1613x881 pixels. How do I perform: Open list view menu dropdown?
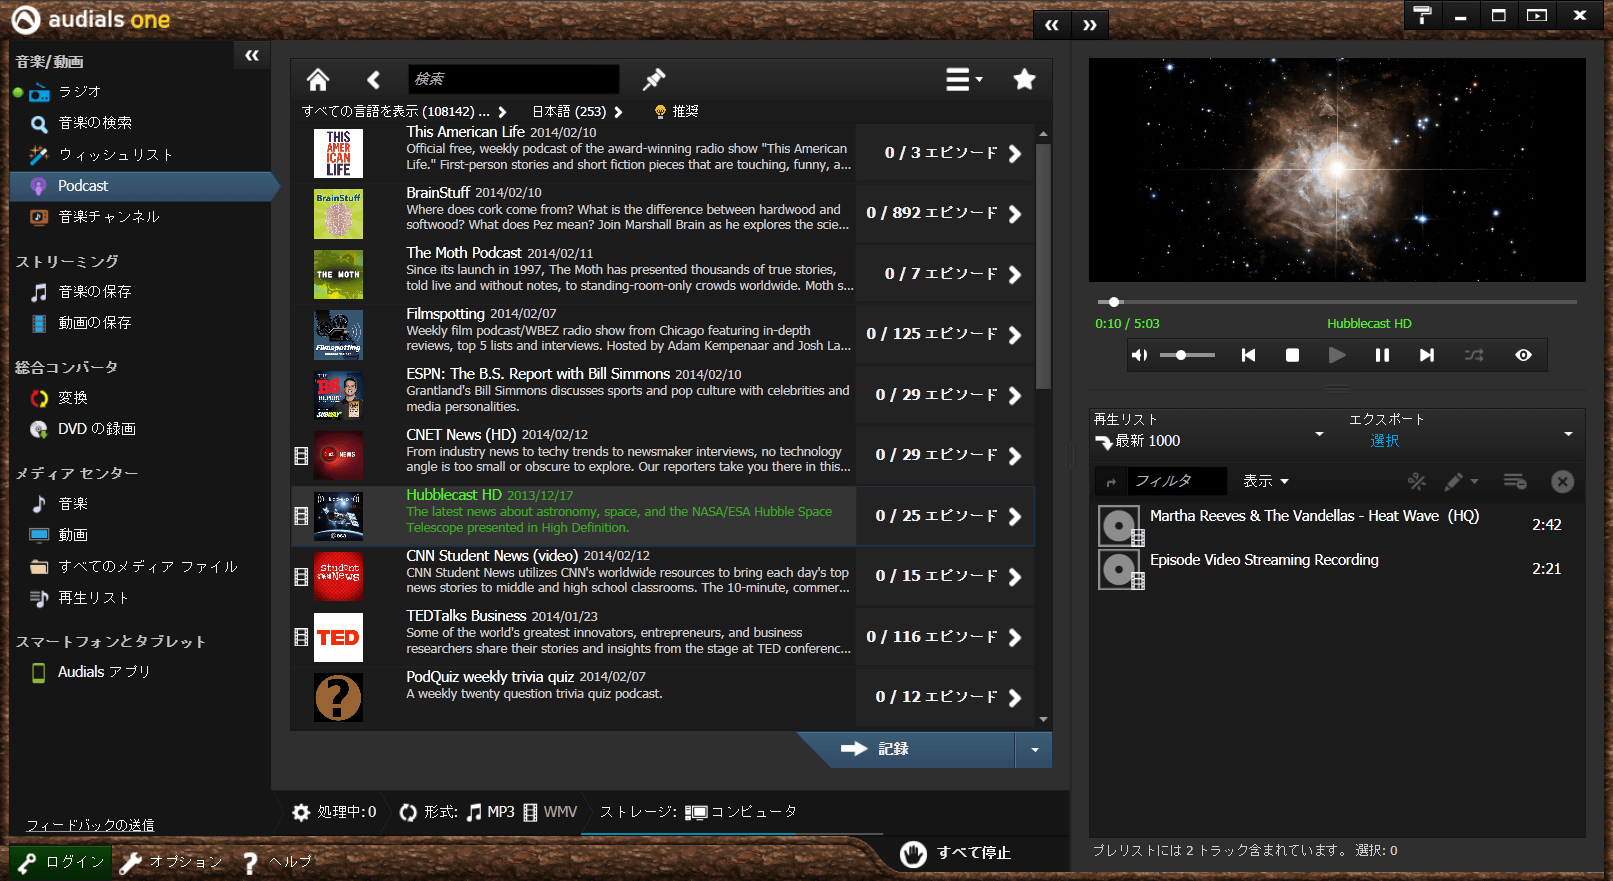point(964,79)
